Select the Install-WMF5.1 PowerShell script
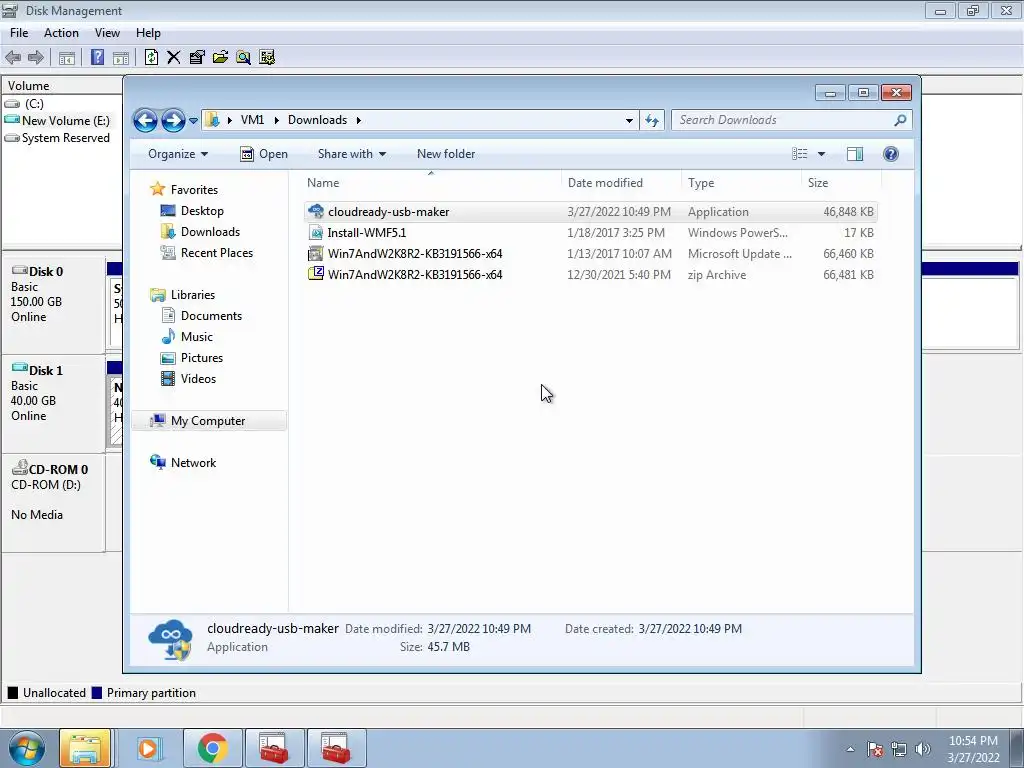The width and height of the screenshot is (1024, 768). (590, 232)
